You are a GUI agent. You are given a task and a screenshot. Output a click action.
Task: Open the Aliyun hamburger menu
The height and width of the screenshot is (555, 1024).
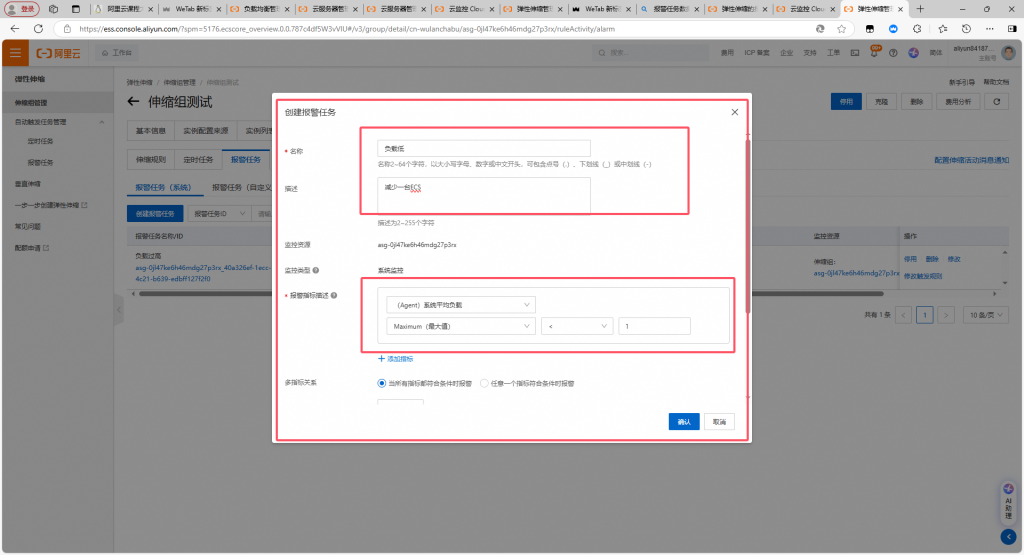(16, 52)
